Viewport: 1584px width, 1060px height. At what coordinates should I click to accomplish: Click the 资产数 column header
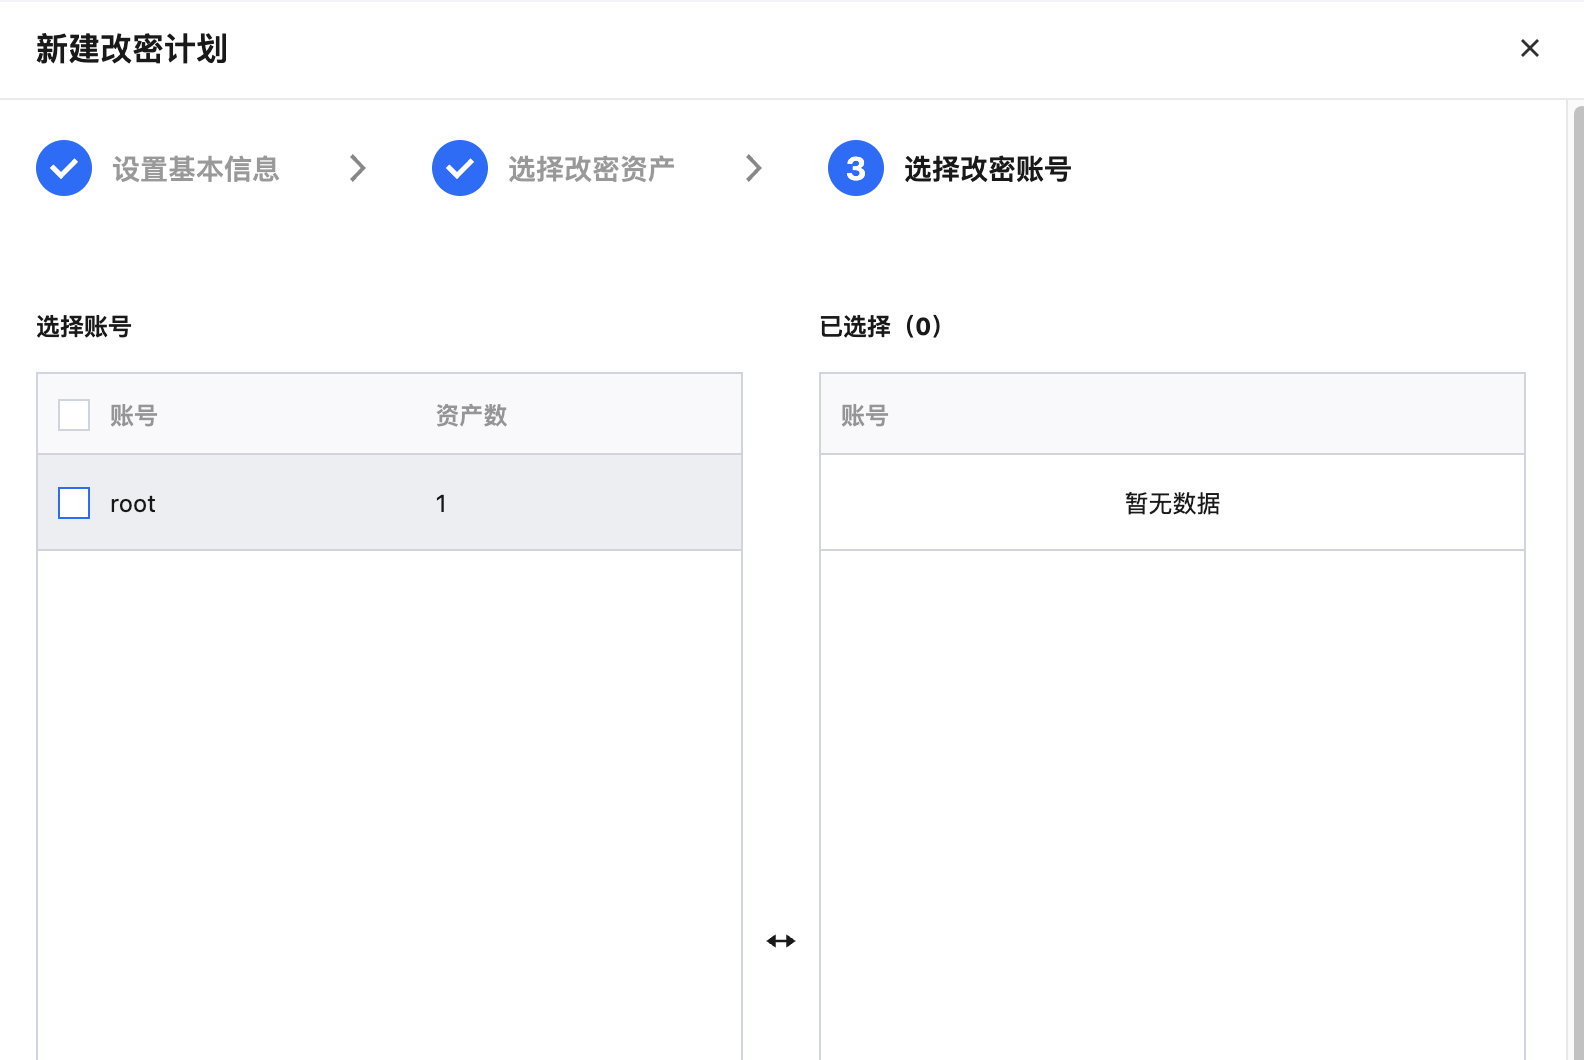(471, 415)
